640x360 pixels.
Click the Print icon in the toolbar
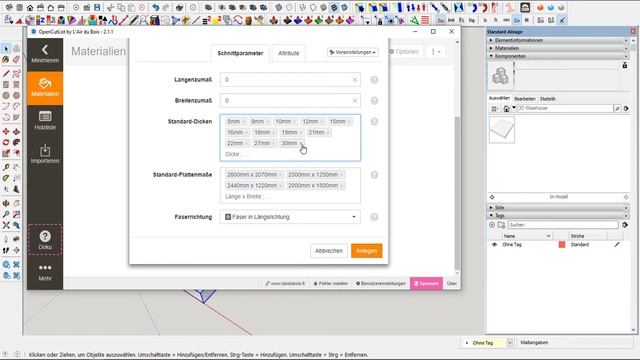[x=179, y=7]
